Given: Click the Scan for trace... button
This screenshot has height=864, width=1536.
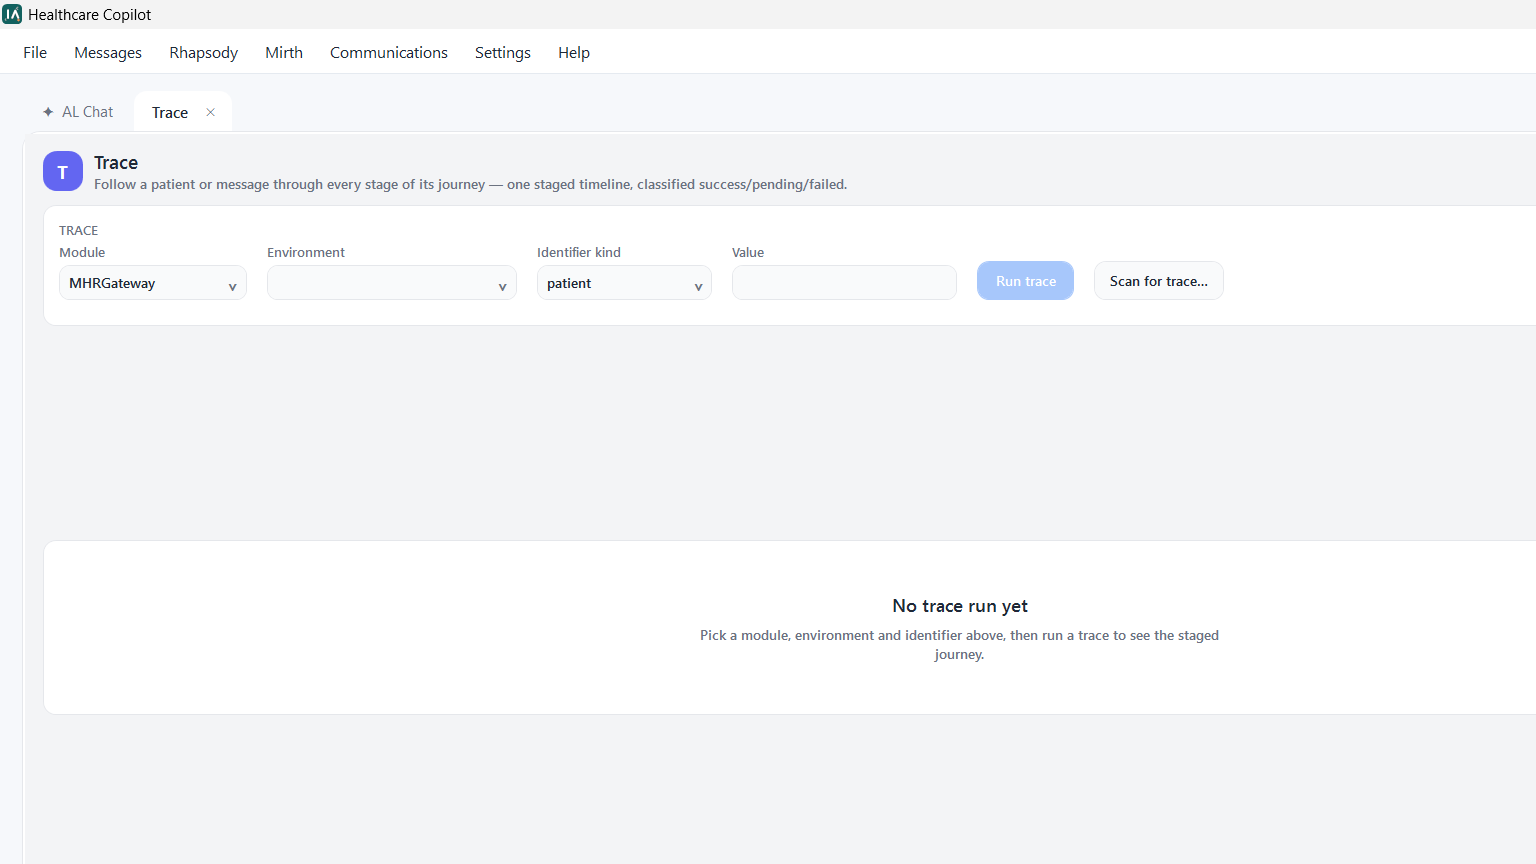Looking at the screenshot, I should [1159, 281].
